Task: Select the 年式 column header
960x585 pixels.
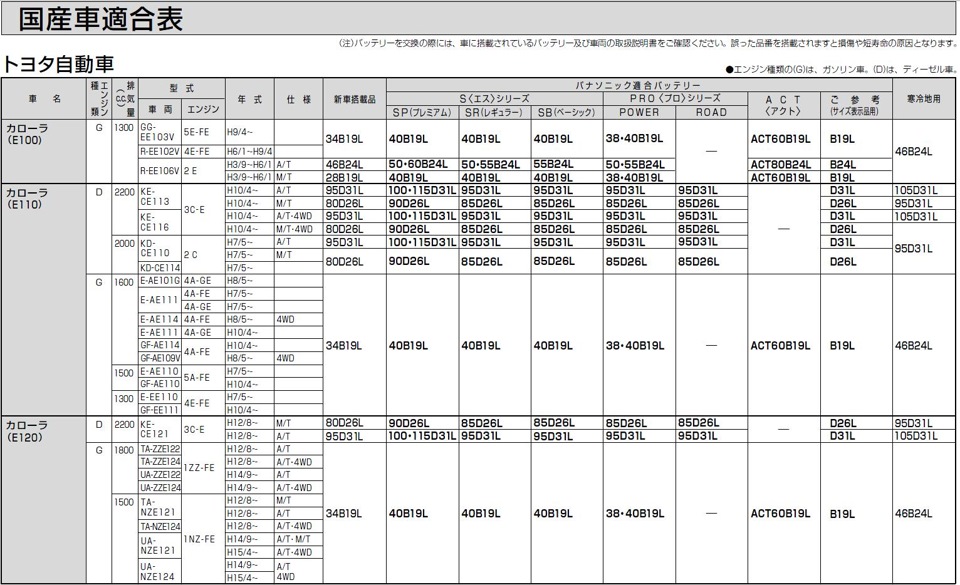Action: pyautogui.click(x=250, y=99)
